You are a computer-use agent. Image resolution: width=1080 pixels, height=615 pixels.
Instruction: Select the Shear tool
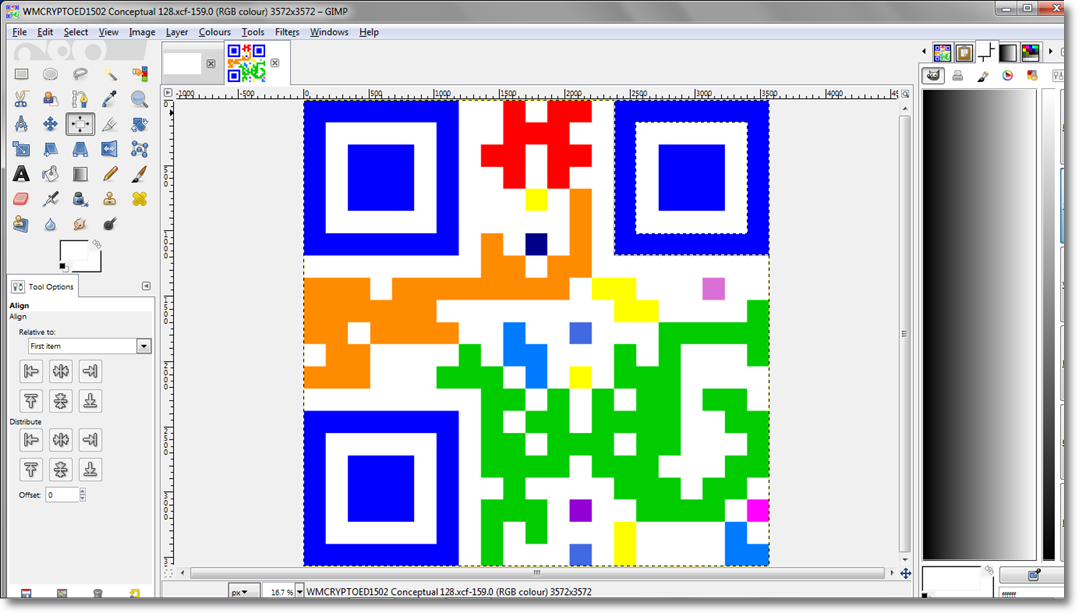[x=50, y=149]
